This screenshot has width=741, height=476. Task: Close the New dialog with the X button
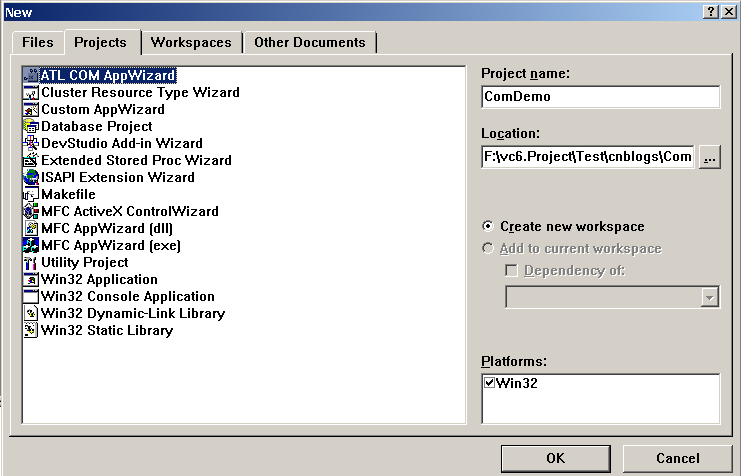[x=729, y=12]
